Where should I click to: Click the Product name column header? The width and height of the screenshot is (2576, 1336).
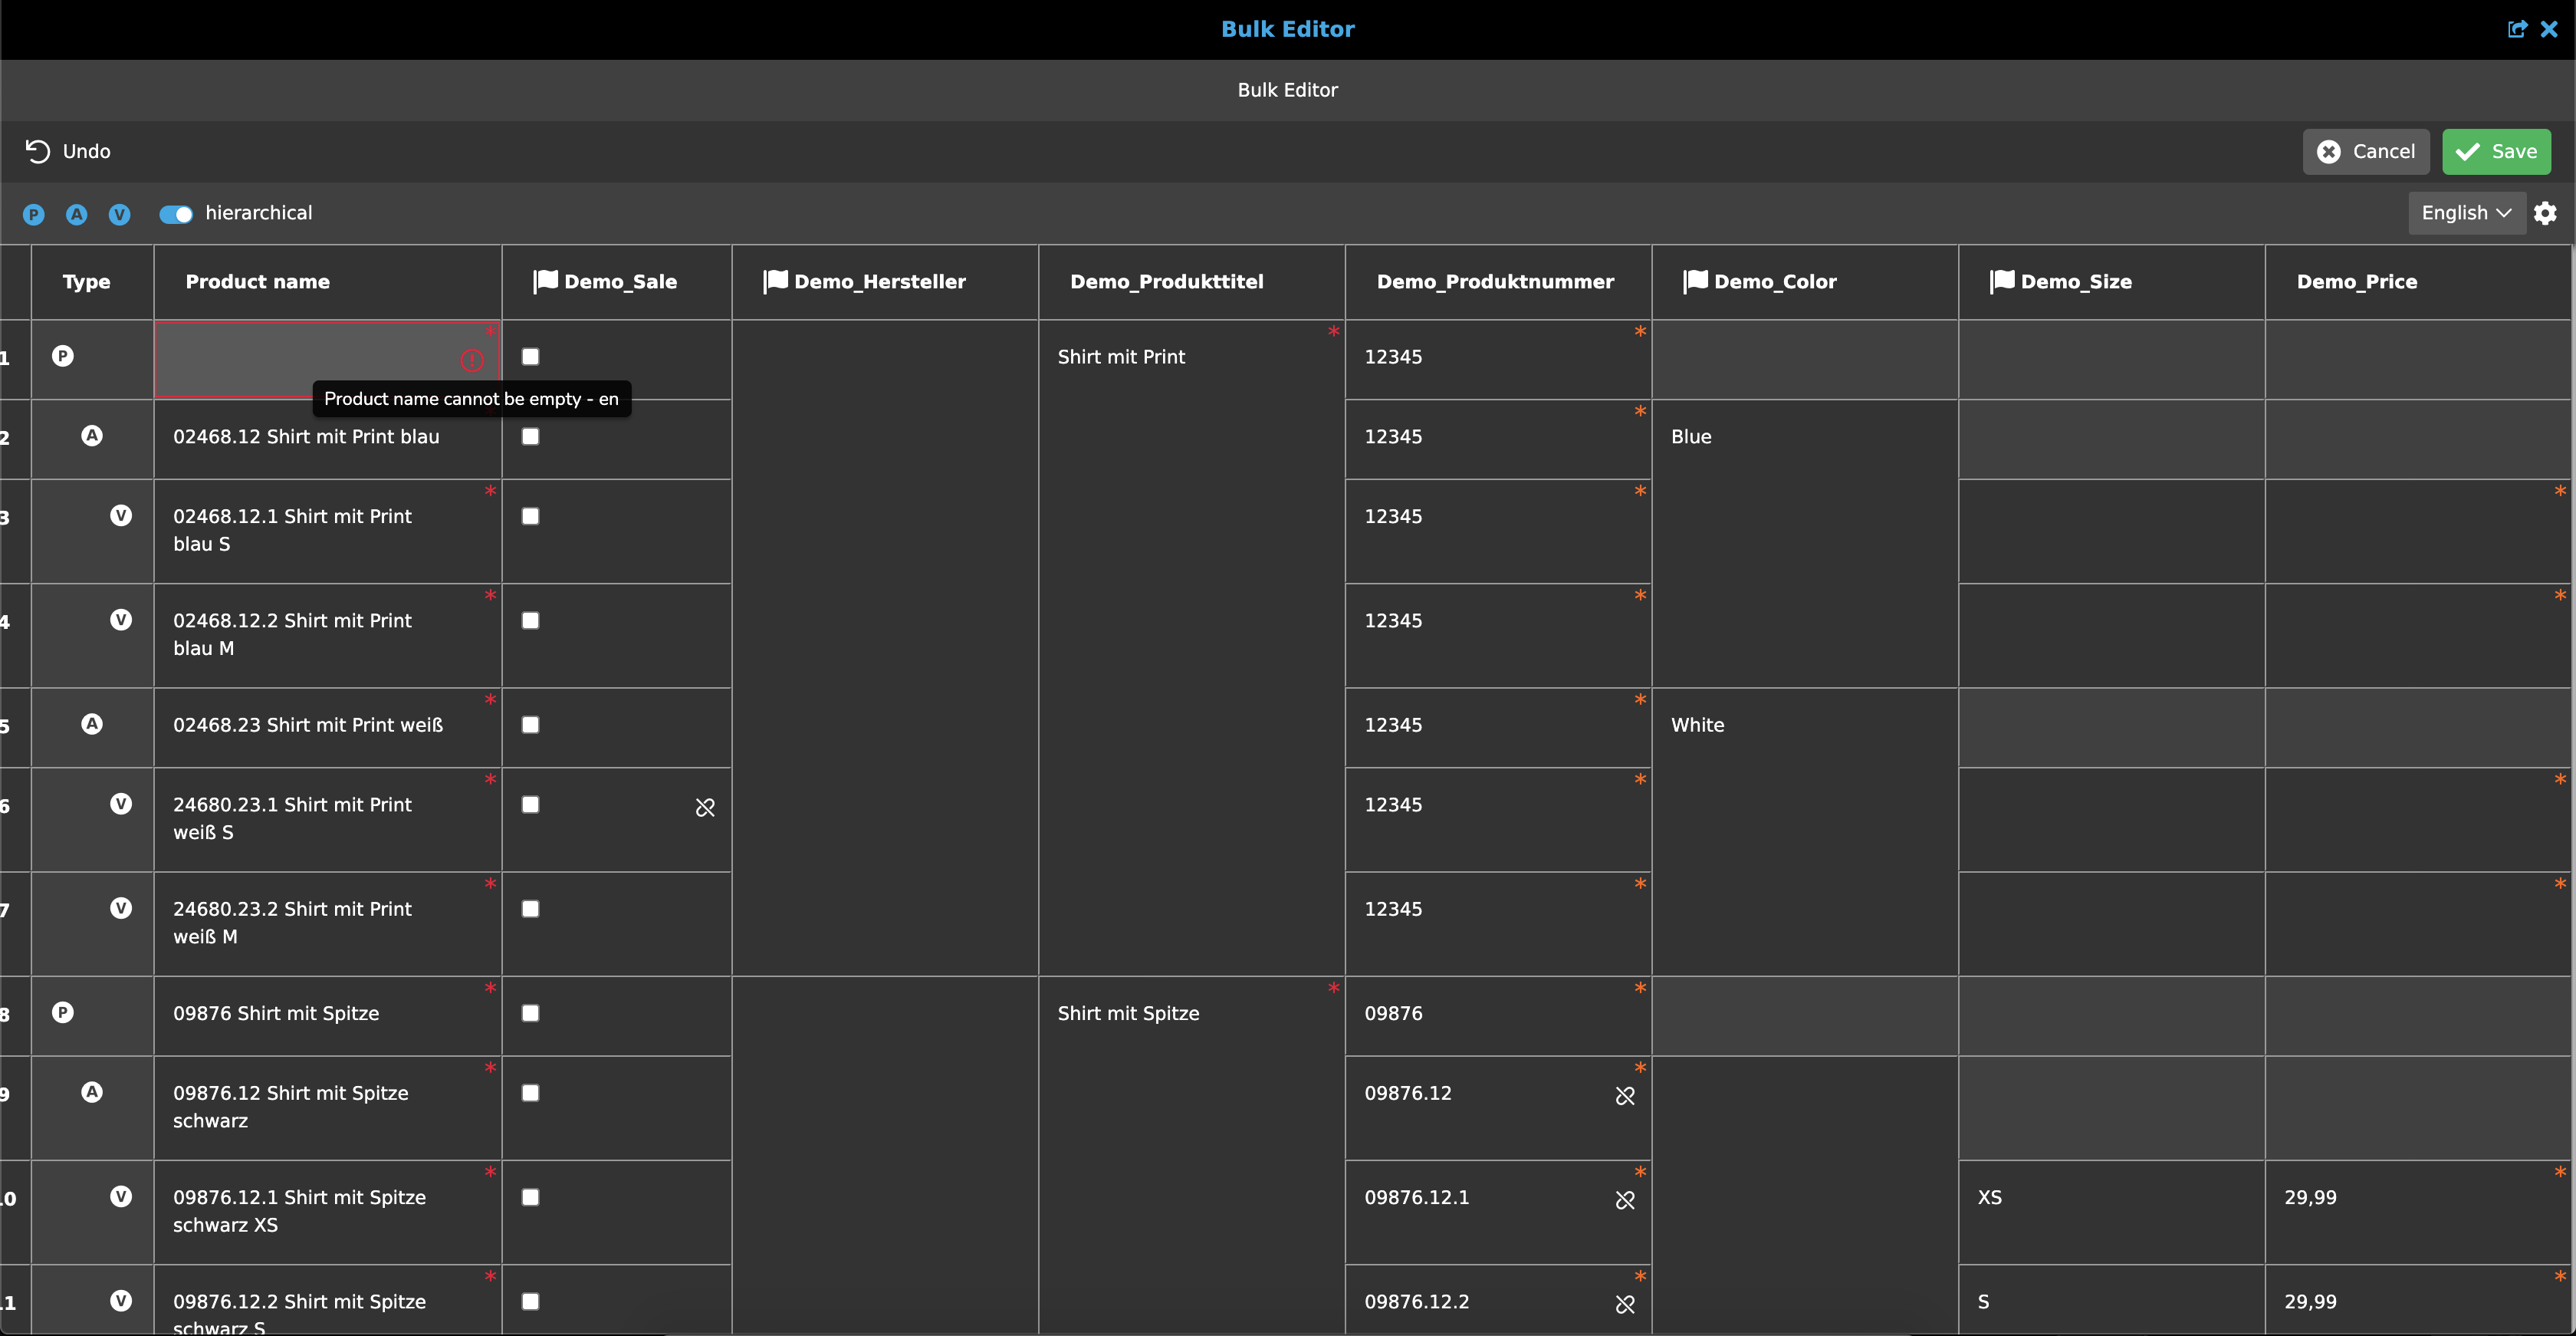[258, 282]
